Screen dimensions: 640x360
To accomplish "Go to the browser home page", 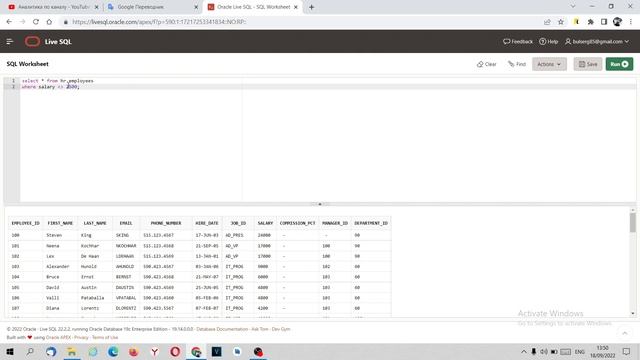I will (49, 22).
